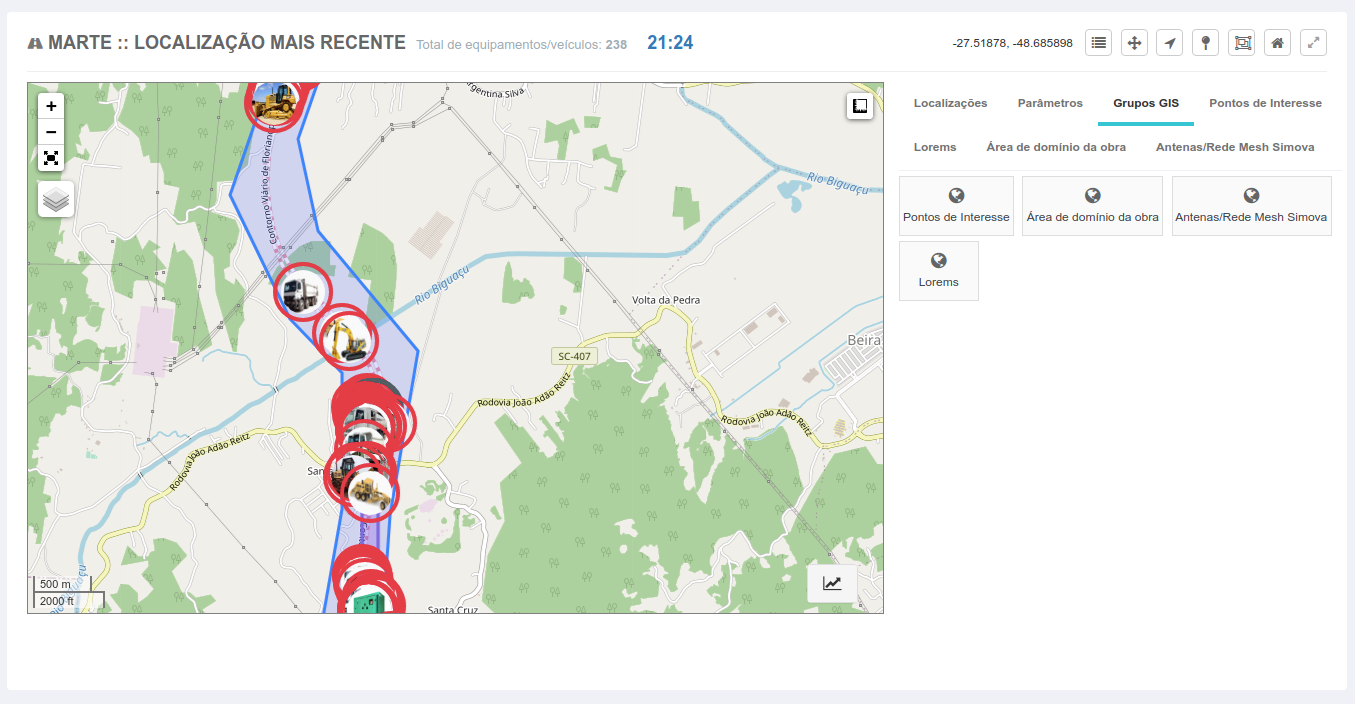Click the navigation arrow icon
This screenshot has height=704, width=1355.
coord(1170,43)
